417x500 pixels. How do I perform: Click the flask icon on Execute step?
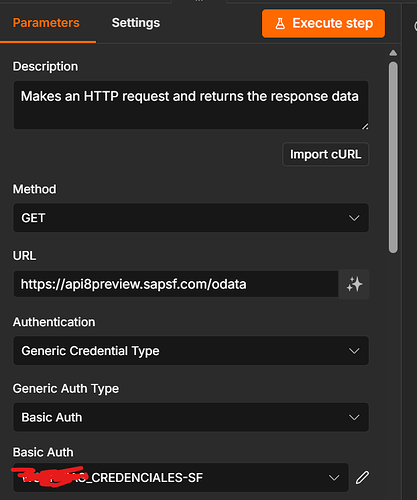pos(280,23)
